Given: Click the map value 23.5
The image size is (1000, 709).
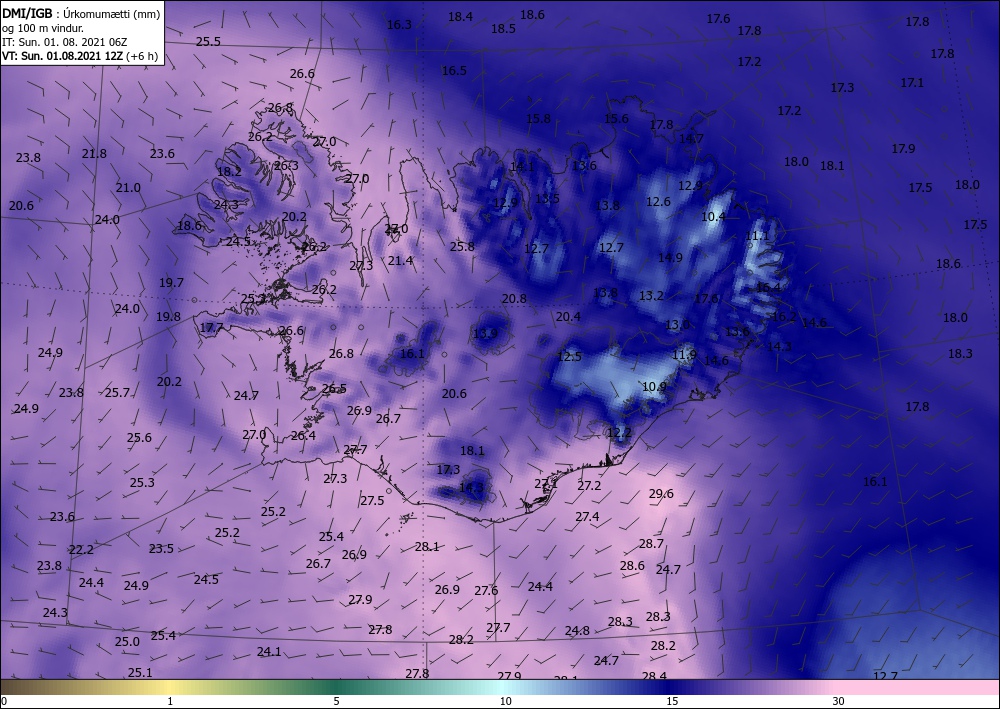Looking at the screenshot, I should [x=161, y=549].
